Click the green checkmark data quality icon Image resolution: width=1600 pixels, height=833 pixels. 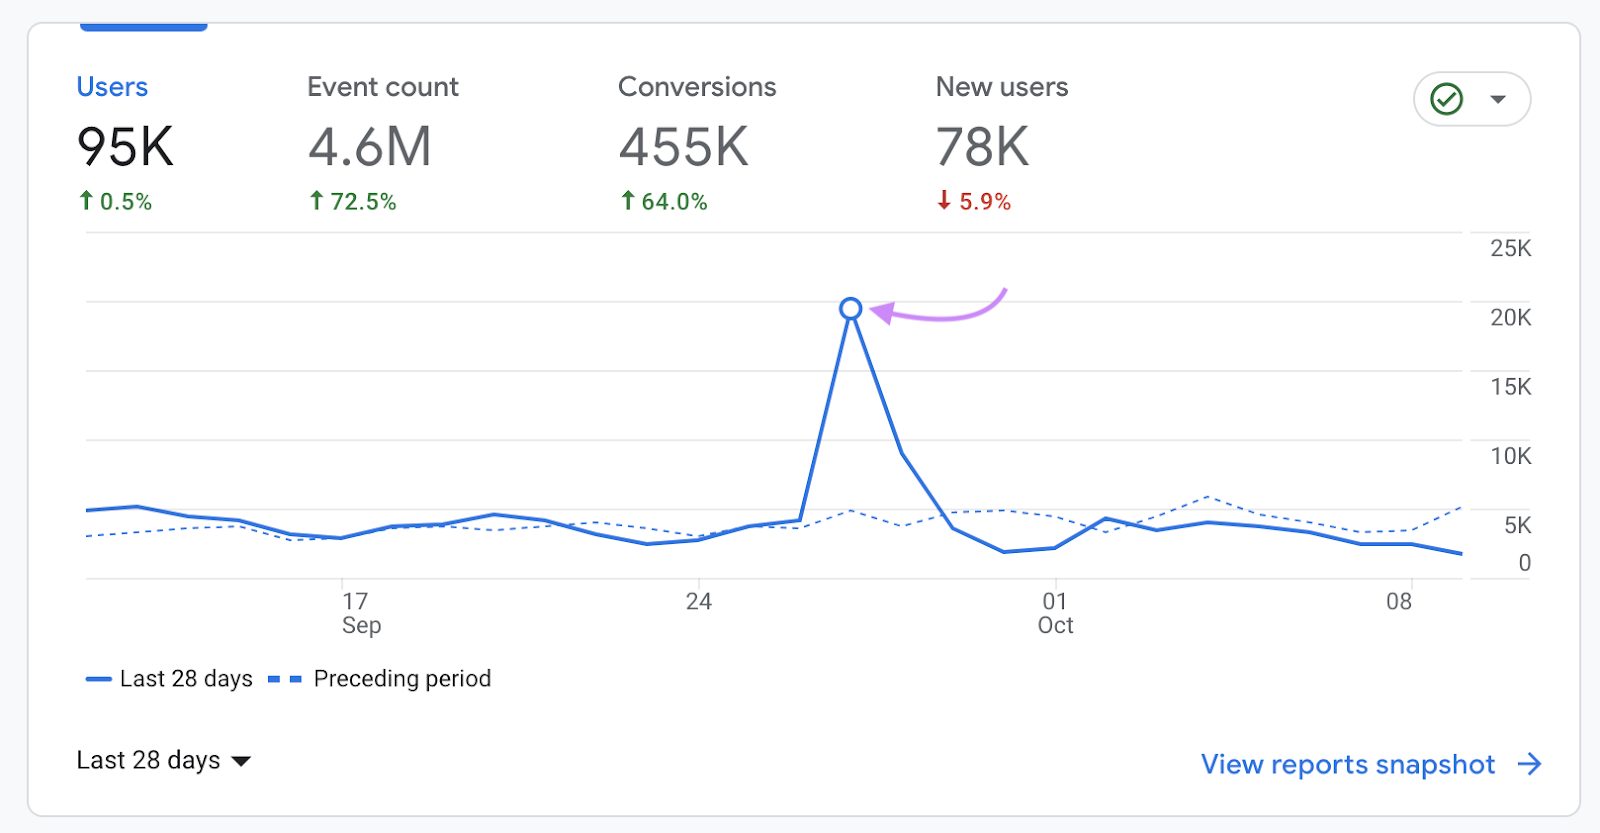[1447, 99]
